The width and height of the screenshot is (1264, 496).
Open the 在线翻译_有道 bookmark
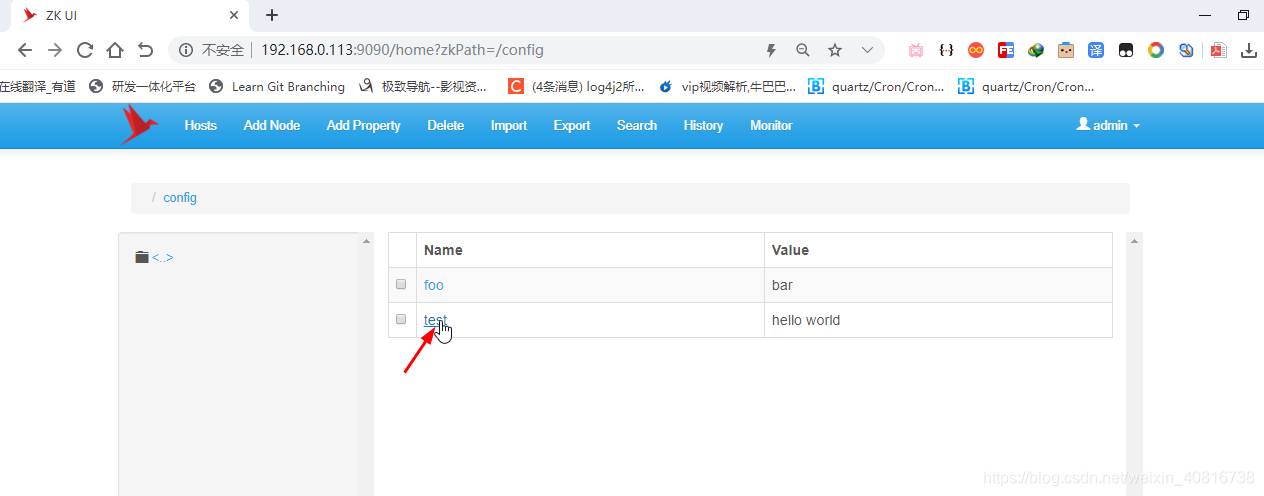(x=38, y=87)
